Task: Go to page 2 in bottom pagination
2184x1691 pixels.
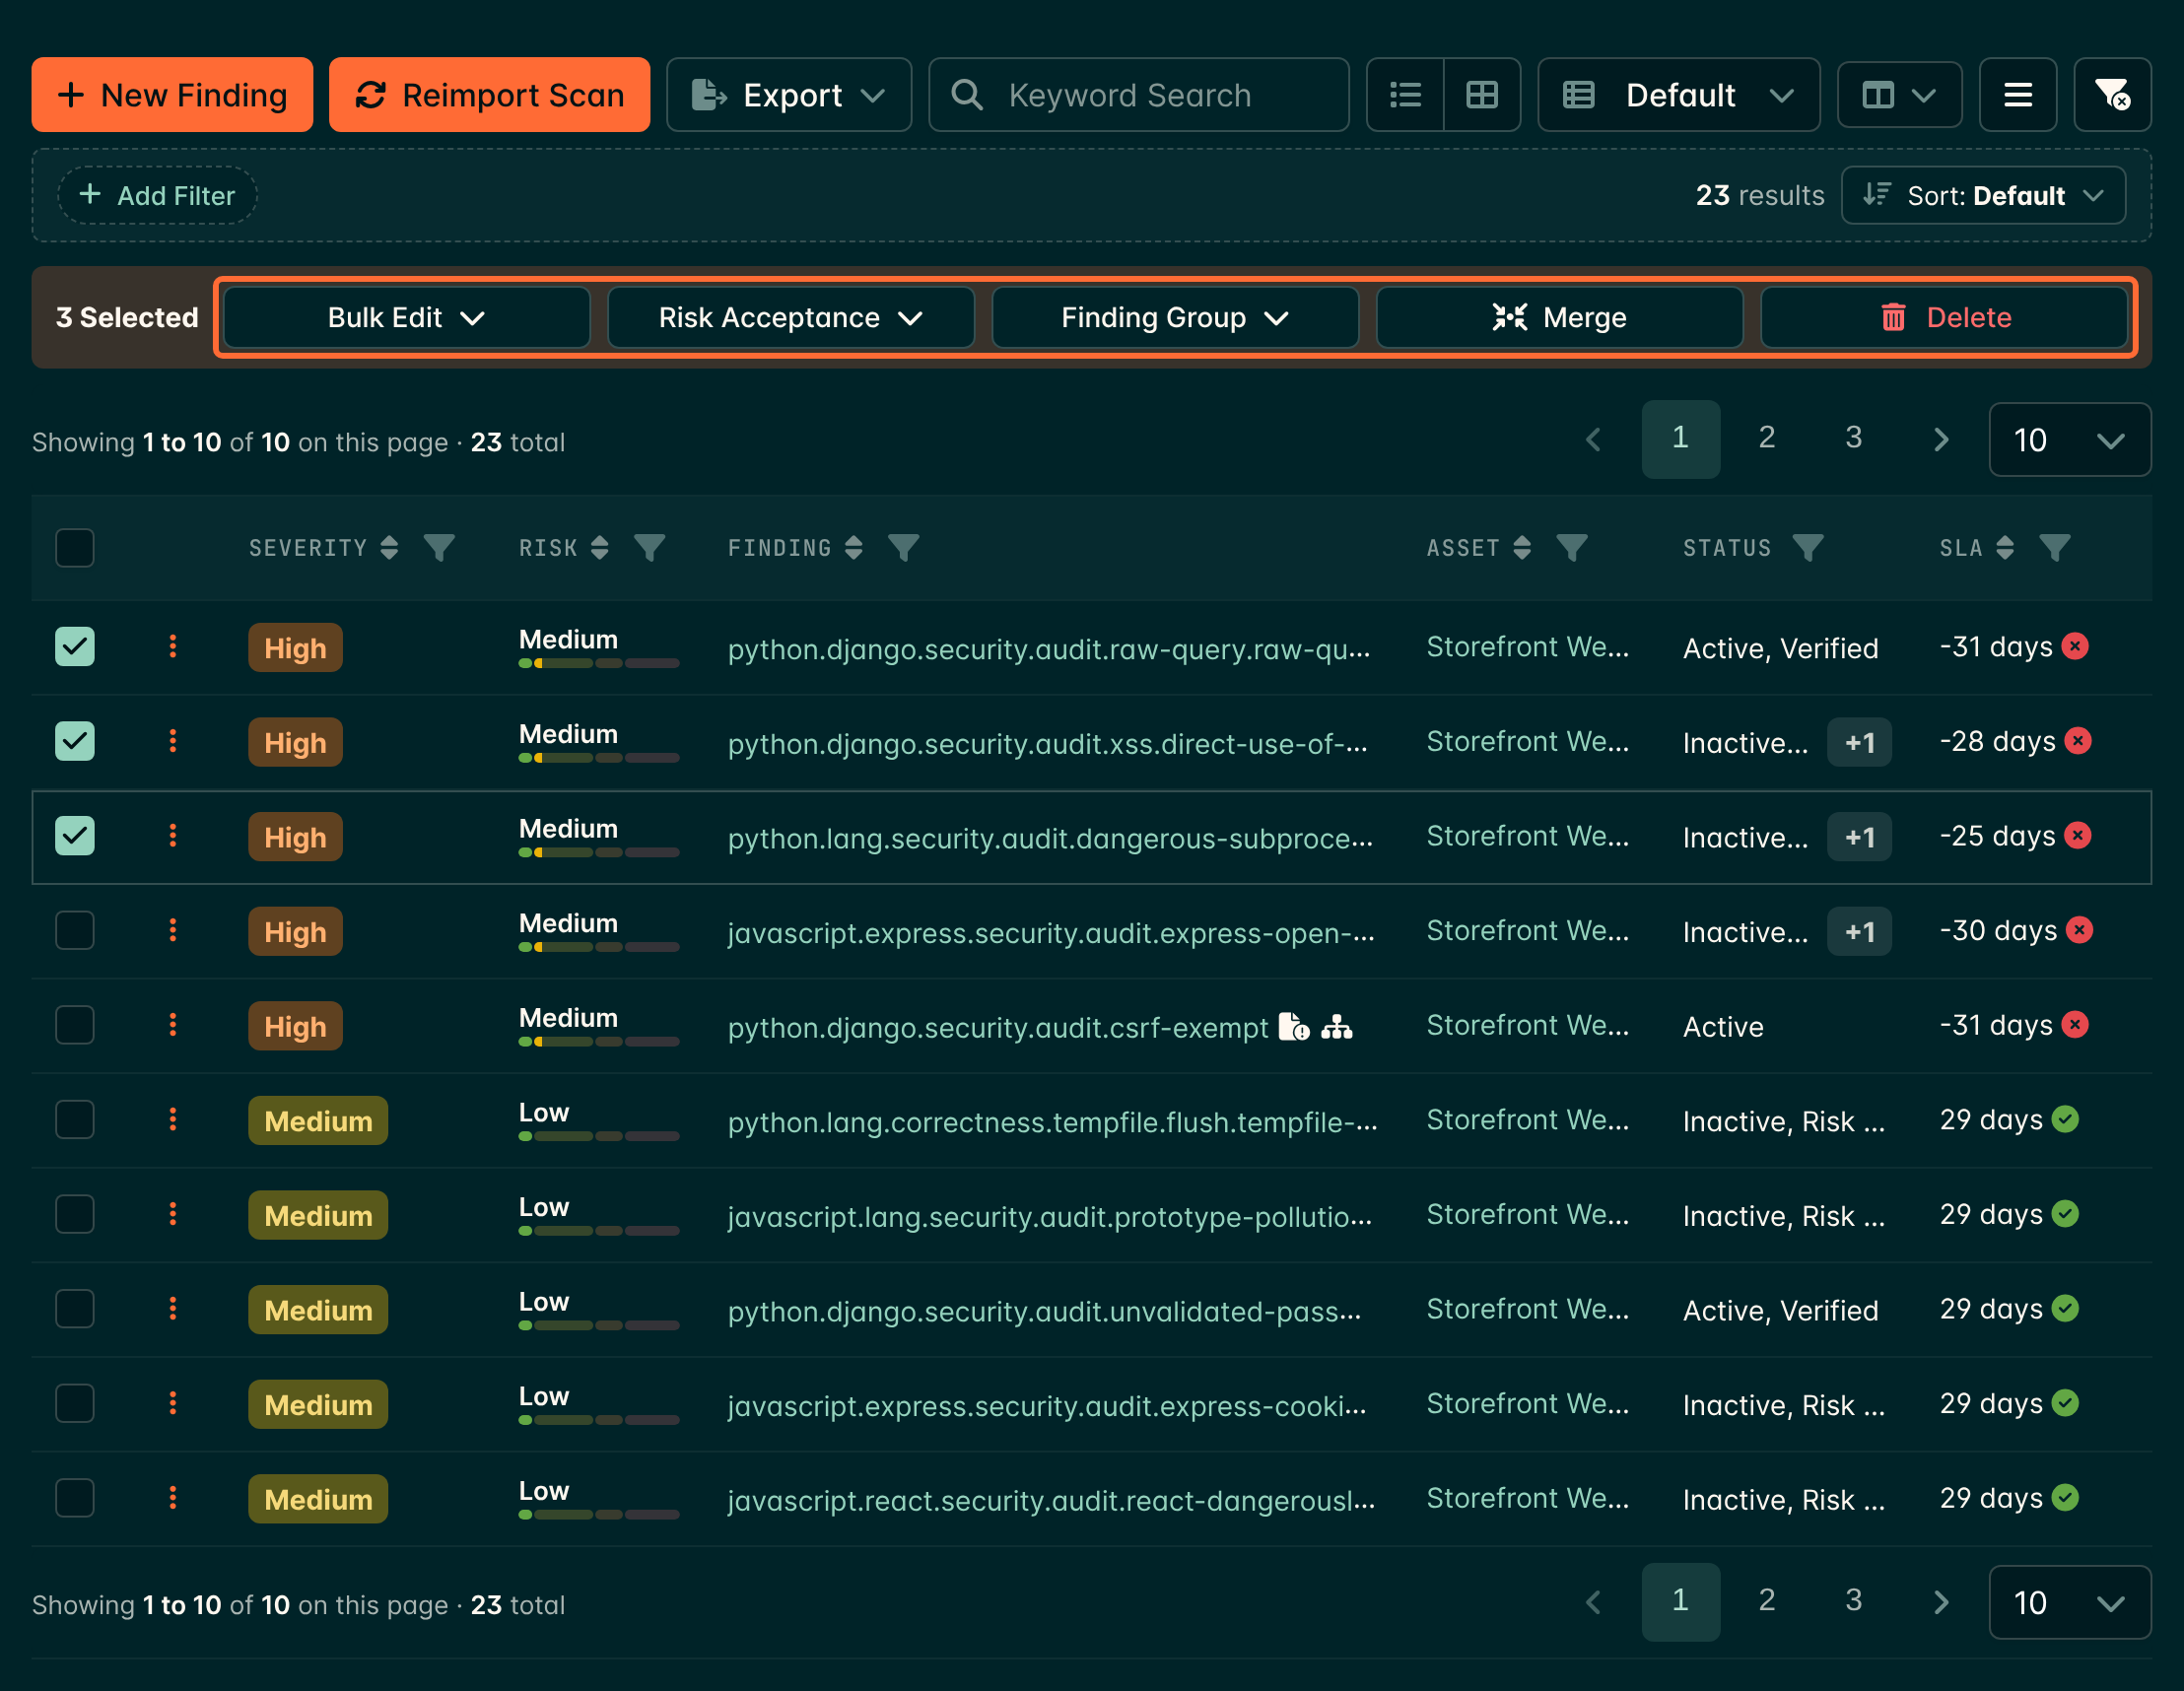Action: pos(1766,1601)
